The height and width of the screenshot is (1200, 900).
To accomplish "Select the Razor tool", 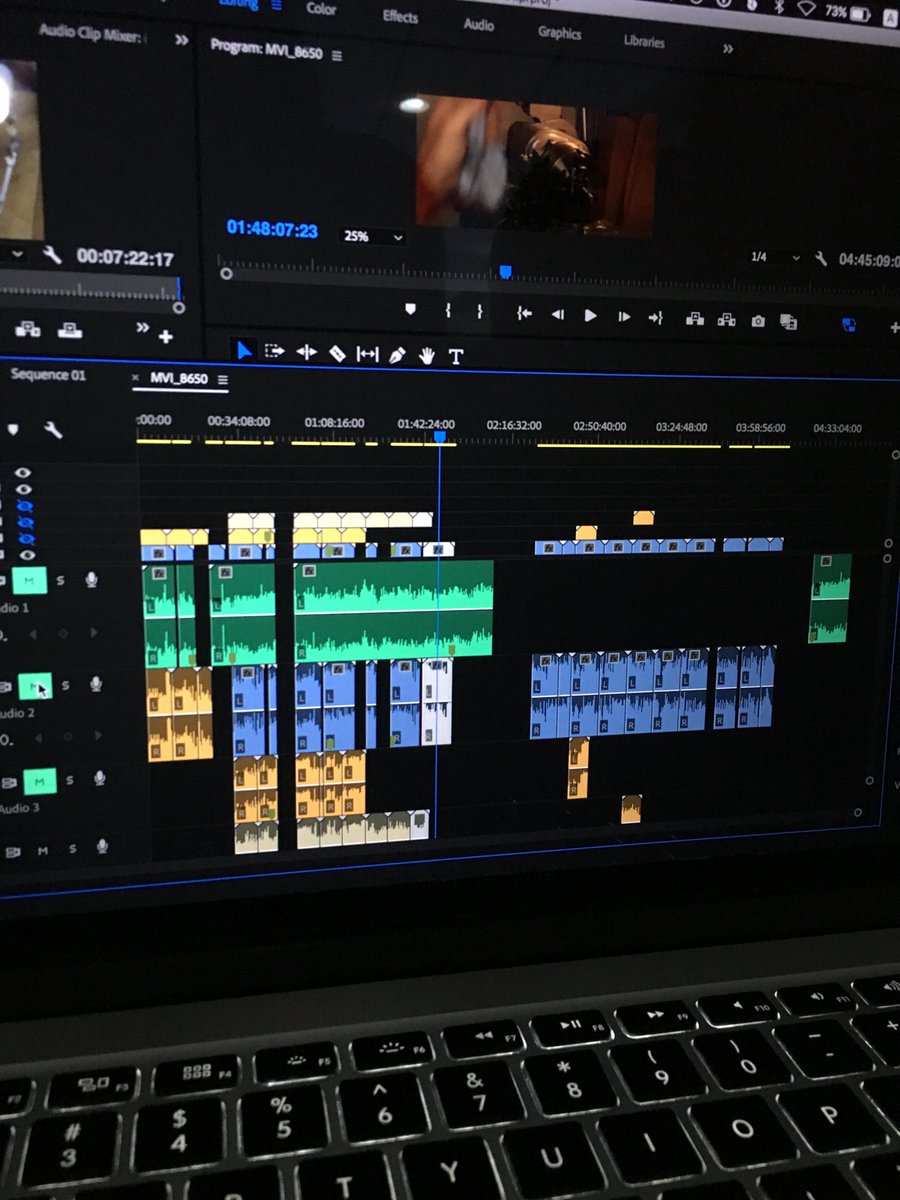I will click(x=337, y=353).
